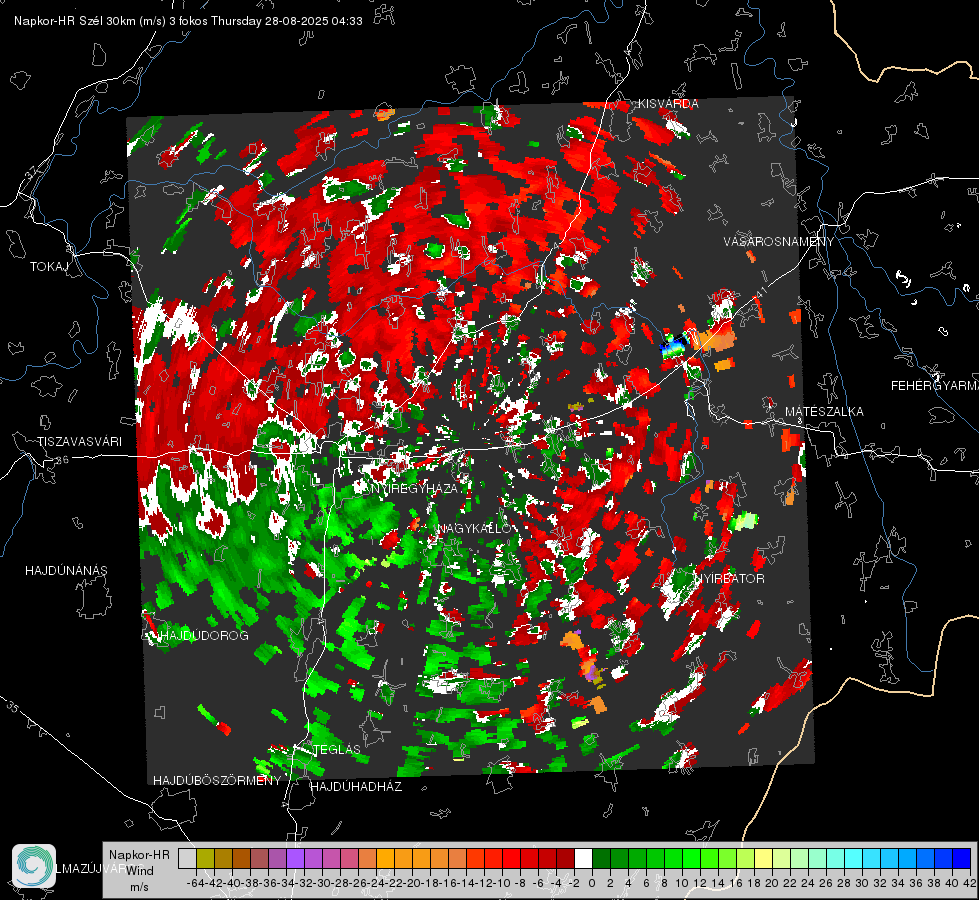Click the swirl logo icon beside the legend
The width and height of the screenshot is (979, 900).
tap(34, 866)
